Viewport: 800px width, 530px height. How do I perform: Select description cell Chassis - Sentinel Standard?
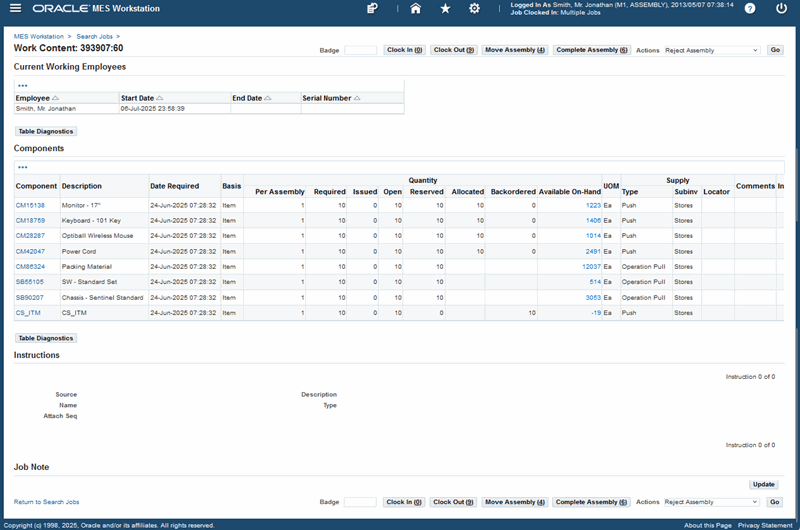[x=104, y=297]
